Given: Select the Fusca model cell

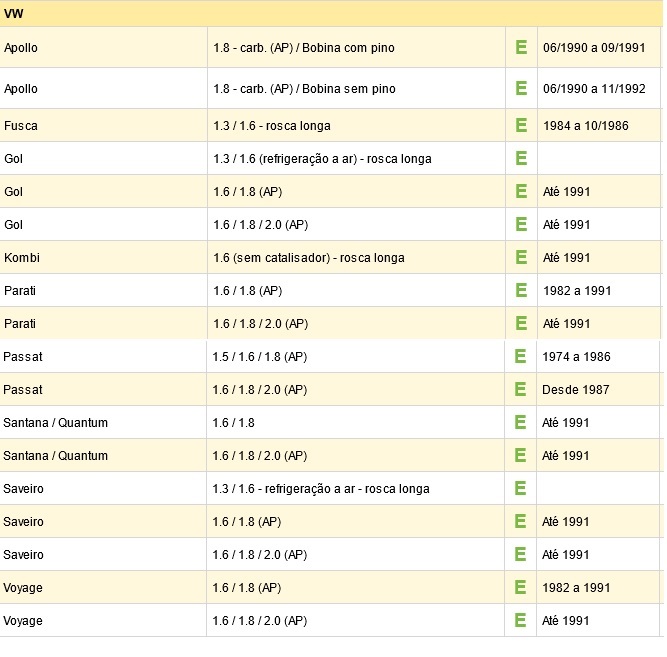Looking at the screenshot, I should point(103,126).
